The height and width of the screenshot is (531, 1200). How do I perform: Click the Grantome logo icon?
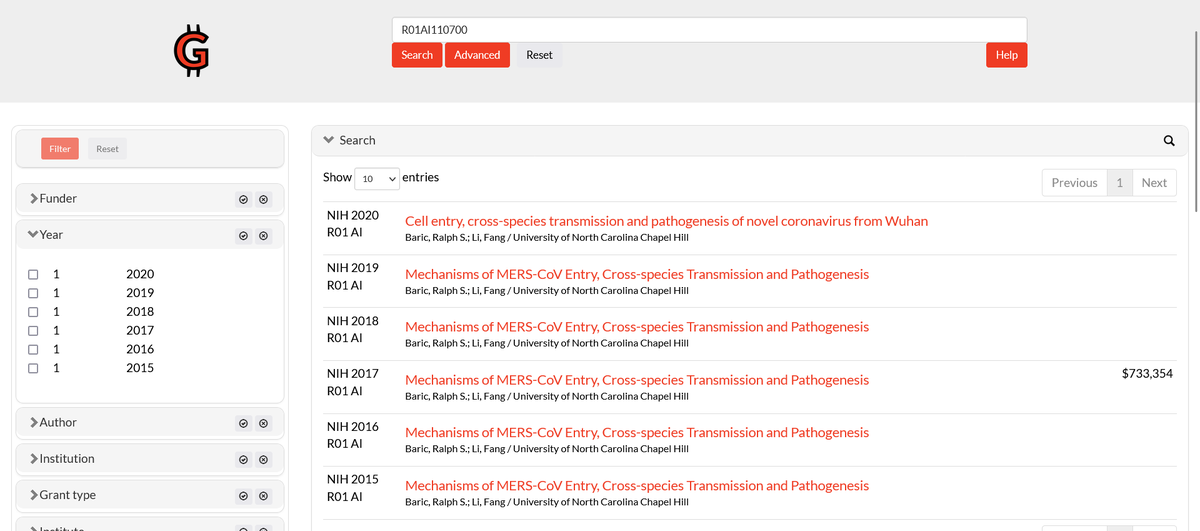191,54
